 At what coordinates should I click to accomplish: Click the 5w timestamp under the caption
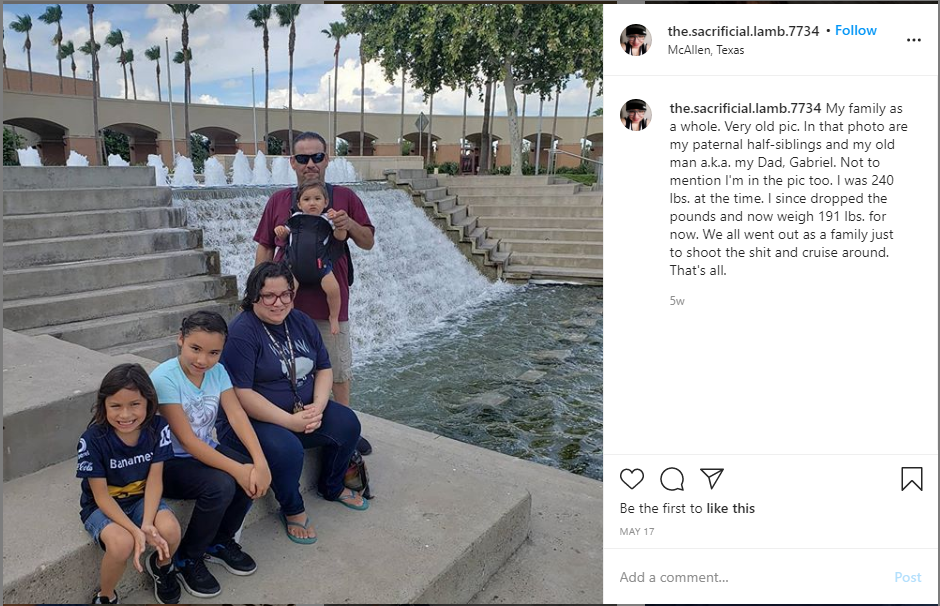(677, 301)
